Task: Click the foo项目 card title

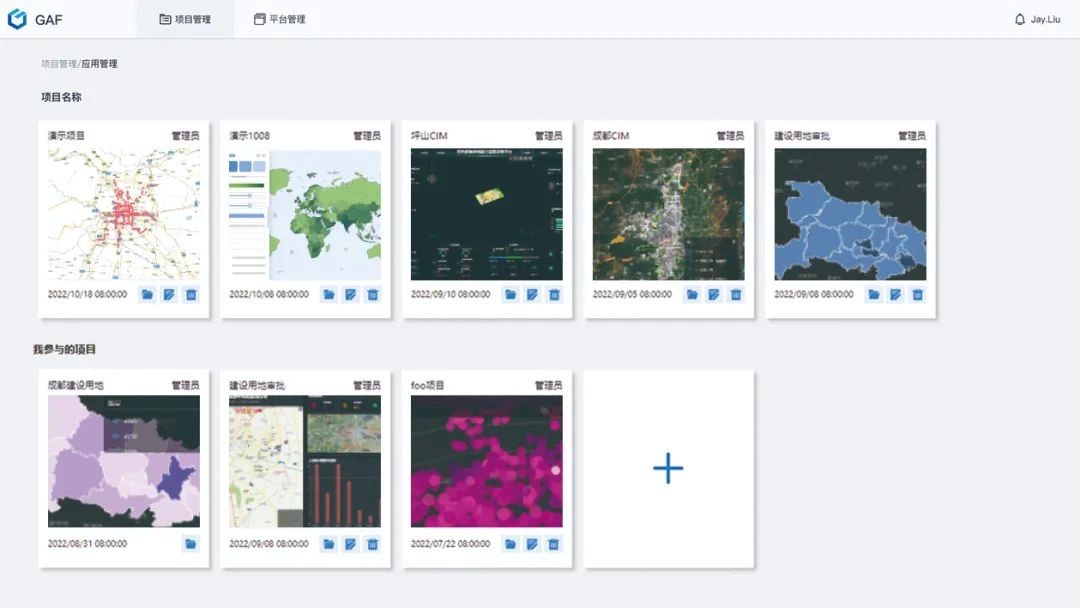Action: 427,385
